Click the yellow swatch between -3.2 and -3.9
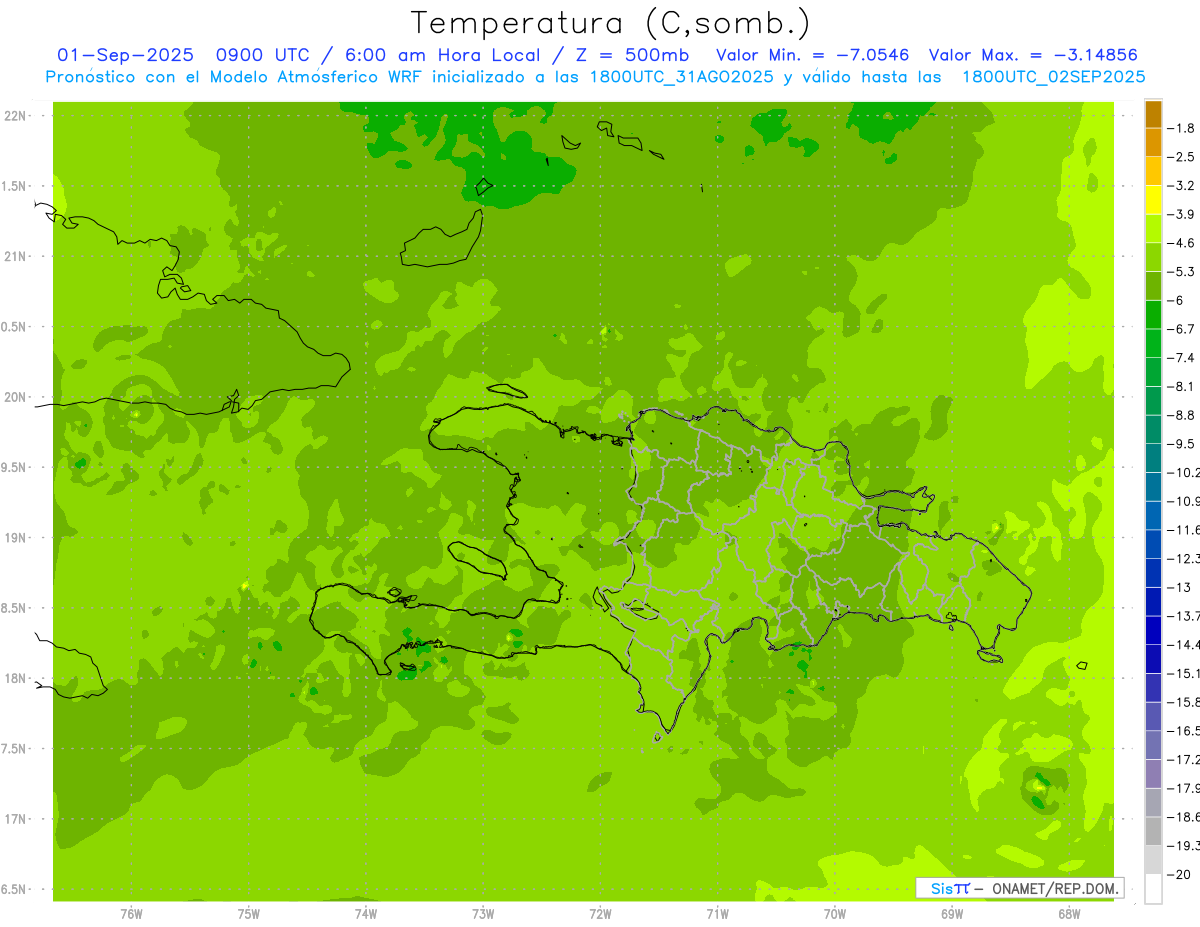Screen dimensions: 1200x927 tap(1153, 200)
